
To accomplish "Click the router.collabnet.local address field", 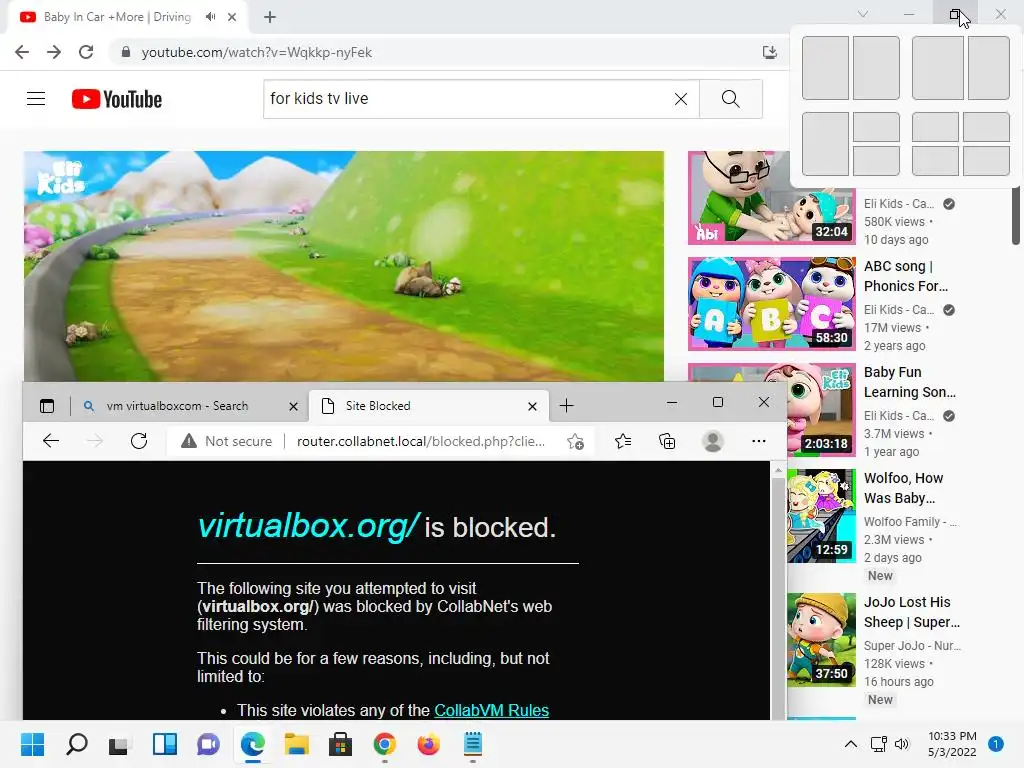I will pos(421,441).
